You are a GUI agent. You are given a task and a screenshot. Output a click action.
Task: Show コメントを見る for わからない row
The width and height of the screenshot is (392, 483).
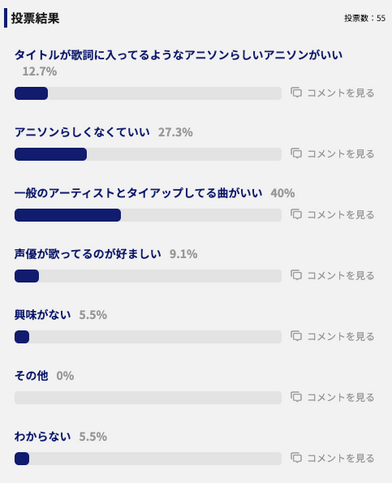pos(340,458)
